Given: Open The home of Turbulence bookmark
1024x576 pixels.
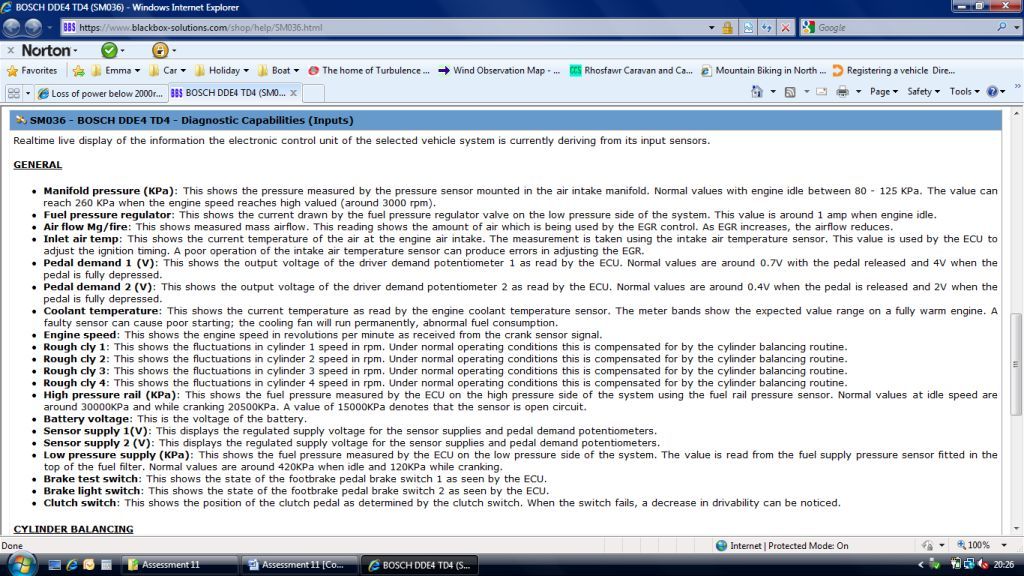Looking at the screenshot, I should coord(369,71).
